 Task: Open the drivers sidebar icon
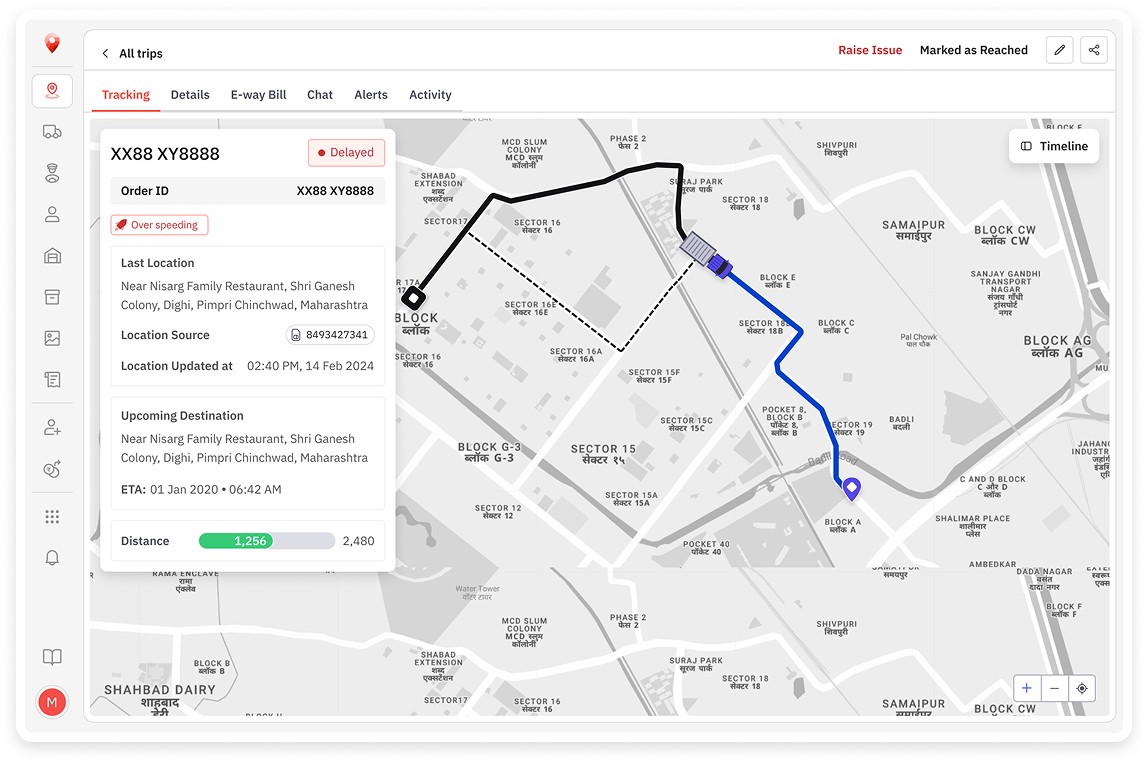tap(52, 173)
